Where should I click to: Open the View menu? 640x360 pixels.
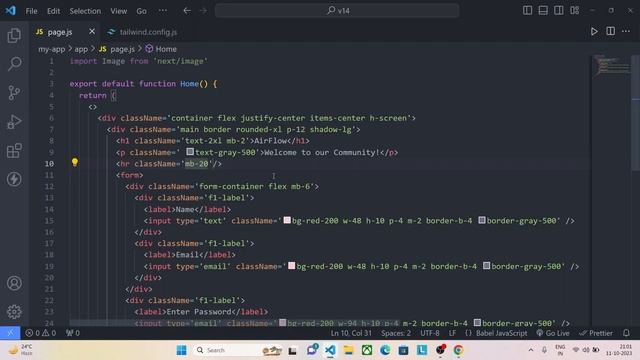[118, 11]
